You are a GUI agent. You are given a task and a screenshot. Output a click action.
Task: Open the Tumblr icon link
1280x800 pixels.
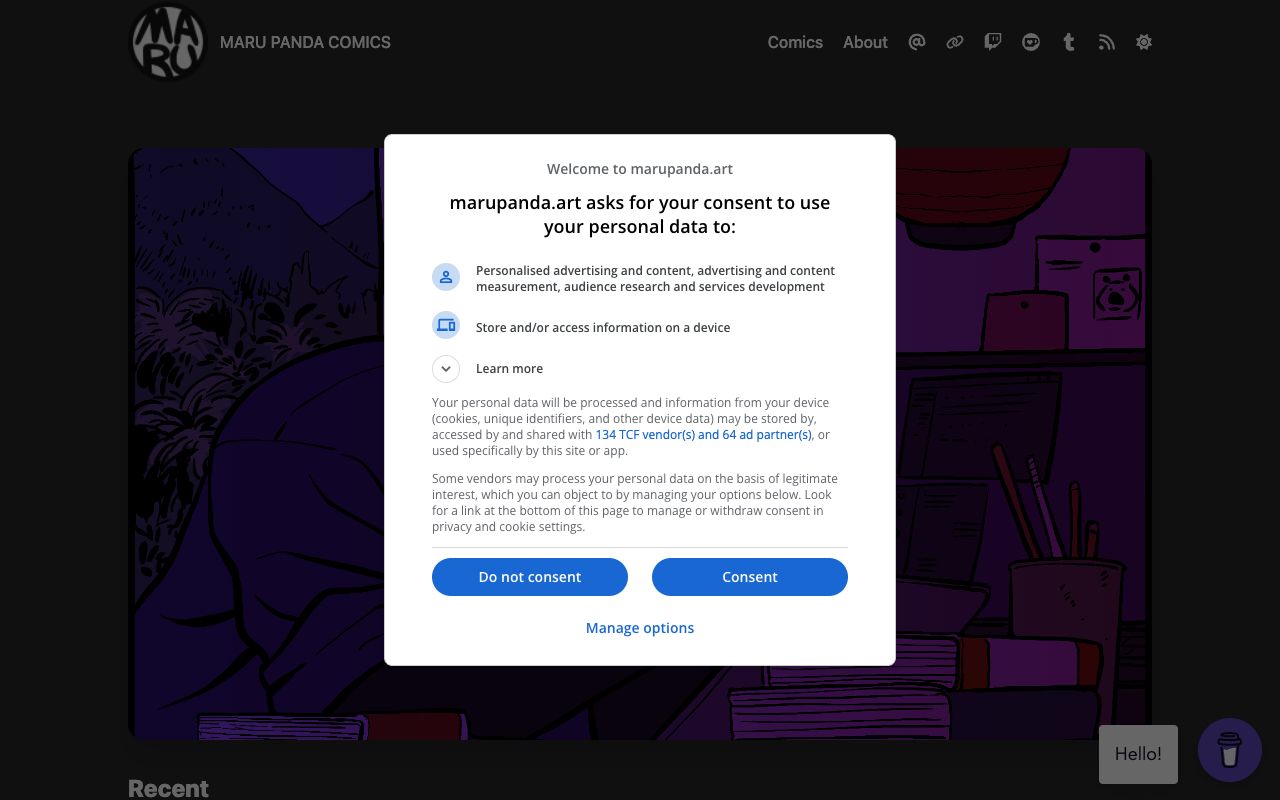pyautogui.click(x=1069, y=42)
